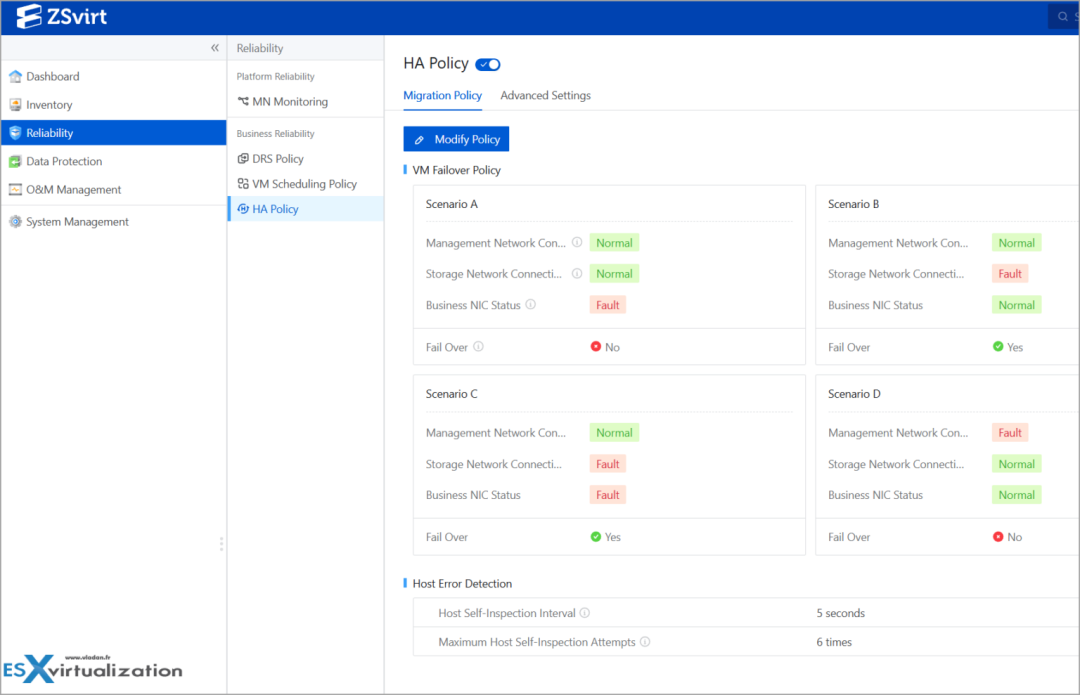Click the MN Monitoring icon
This screenshot has height=695, width=1080.
pos(243,101)
